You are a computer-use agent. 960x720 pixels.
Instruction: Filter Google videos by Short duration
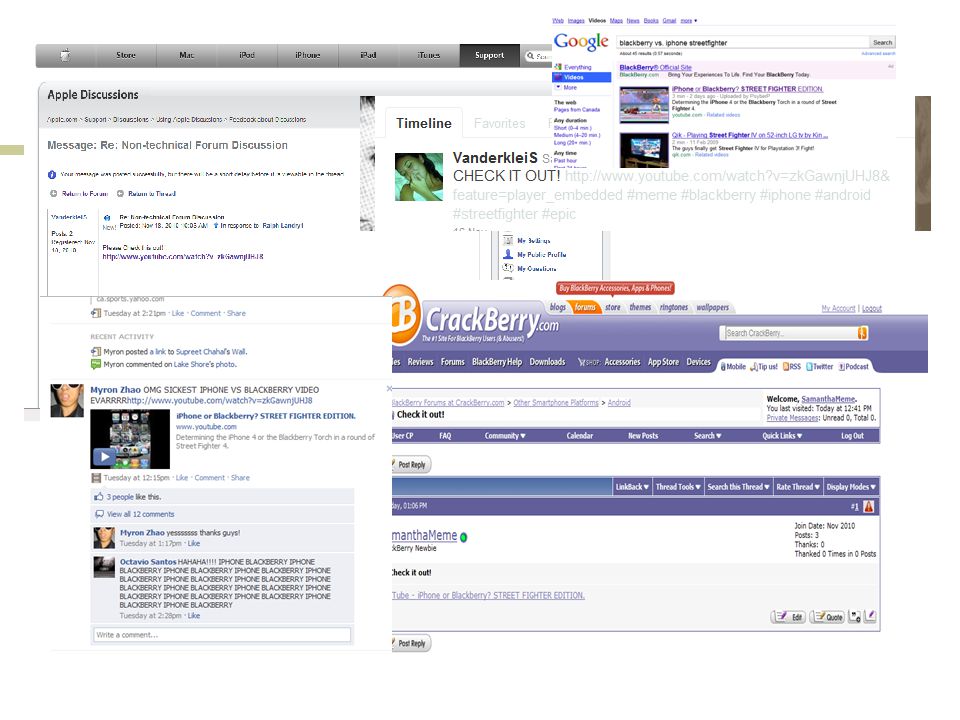coord(572,128)
